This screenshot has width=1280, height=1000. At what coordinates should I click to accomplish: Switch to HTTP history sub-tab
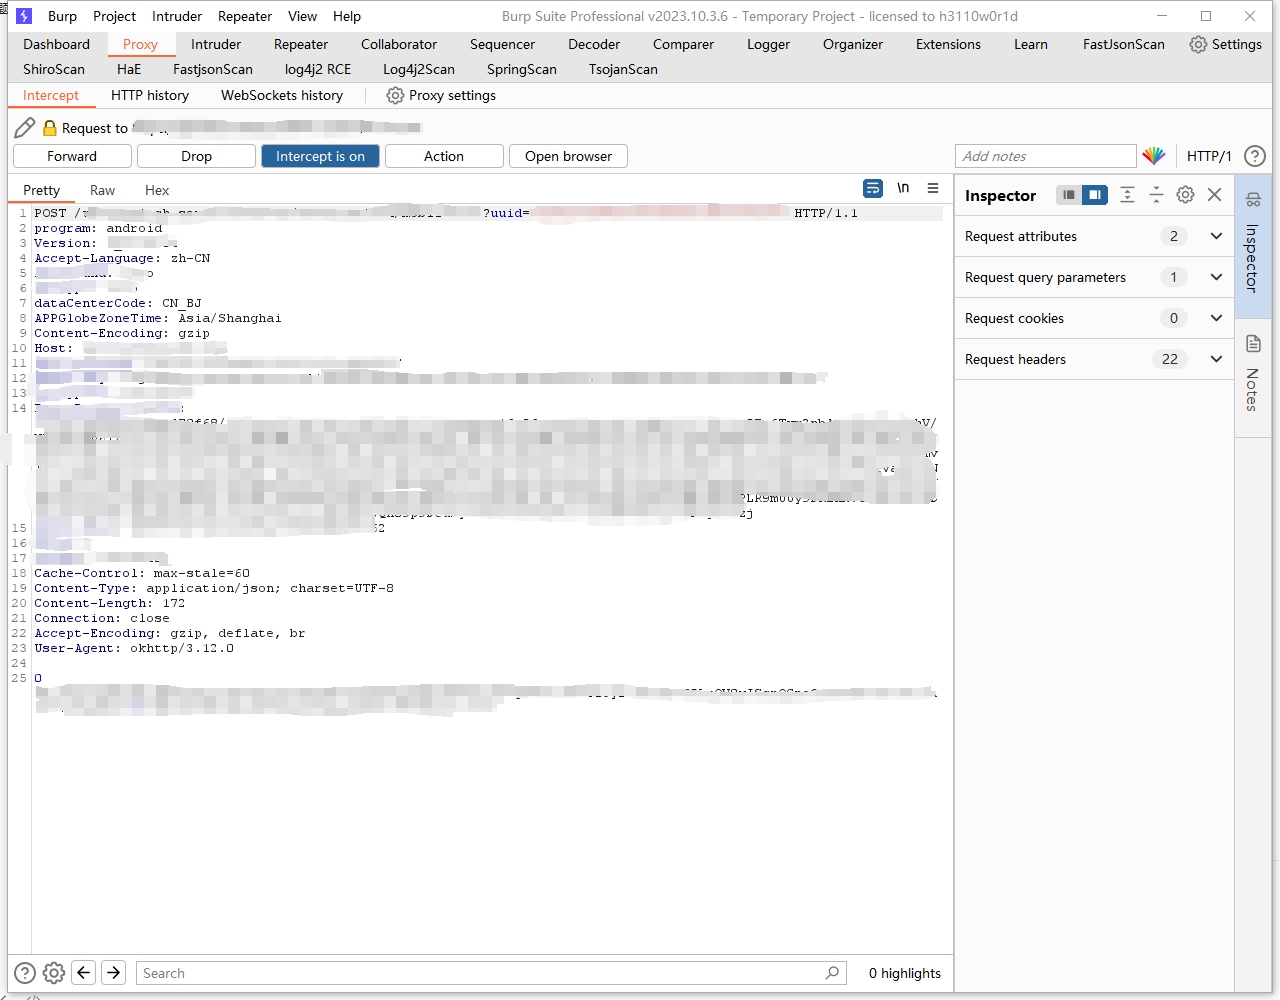pos(150,95)
